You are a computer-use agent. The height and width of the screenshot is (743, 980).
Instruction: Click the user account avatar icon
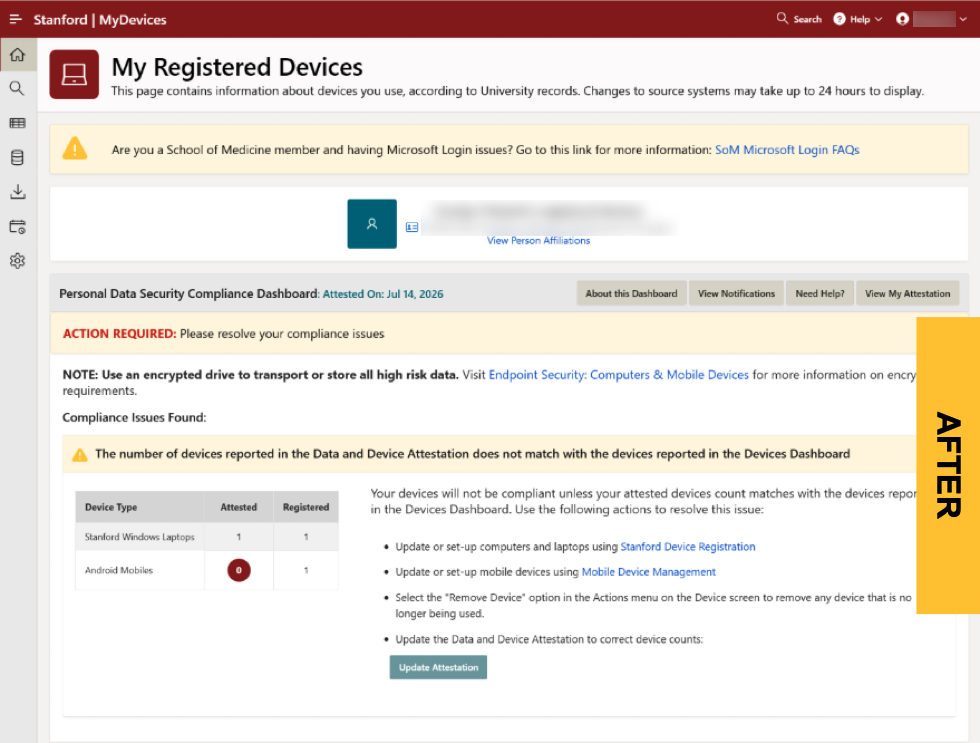(902, 19)
